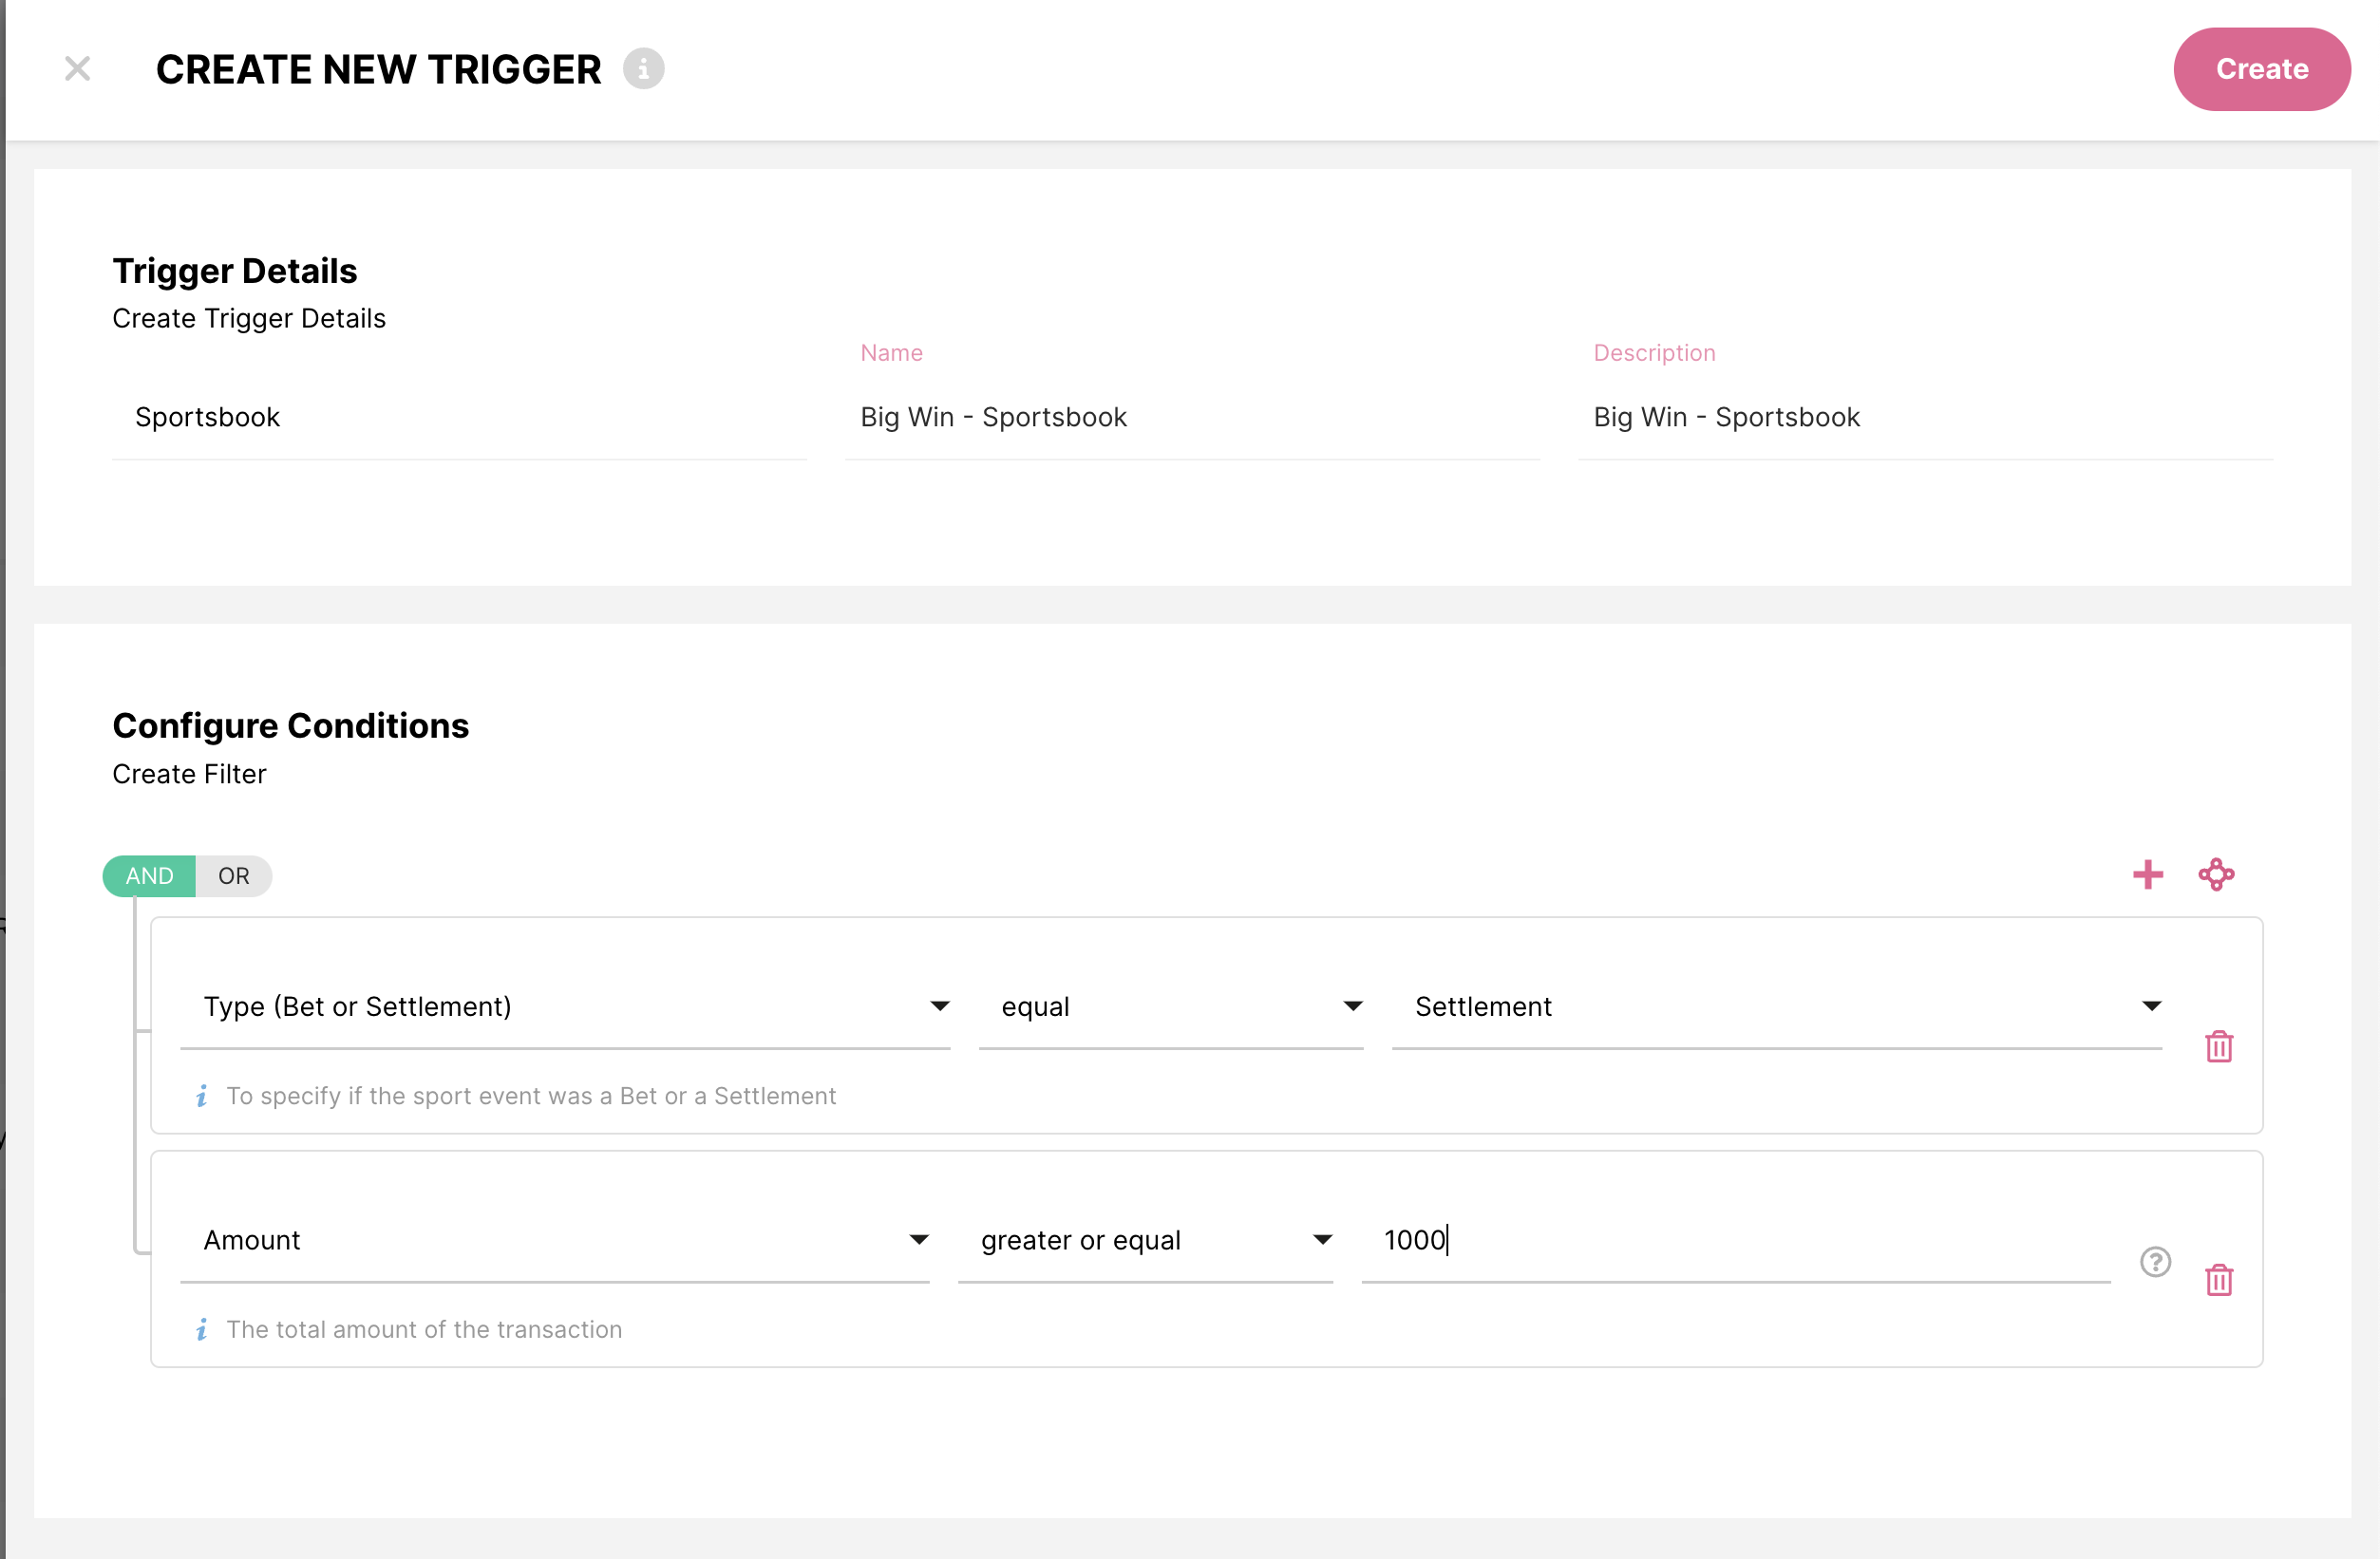Edit the Name field Big Win - Sportsbook
The height and width of the screenshot is (1559, 2380).
point(1190,417)
